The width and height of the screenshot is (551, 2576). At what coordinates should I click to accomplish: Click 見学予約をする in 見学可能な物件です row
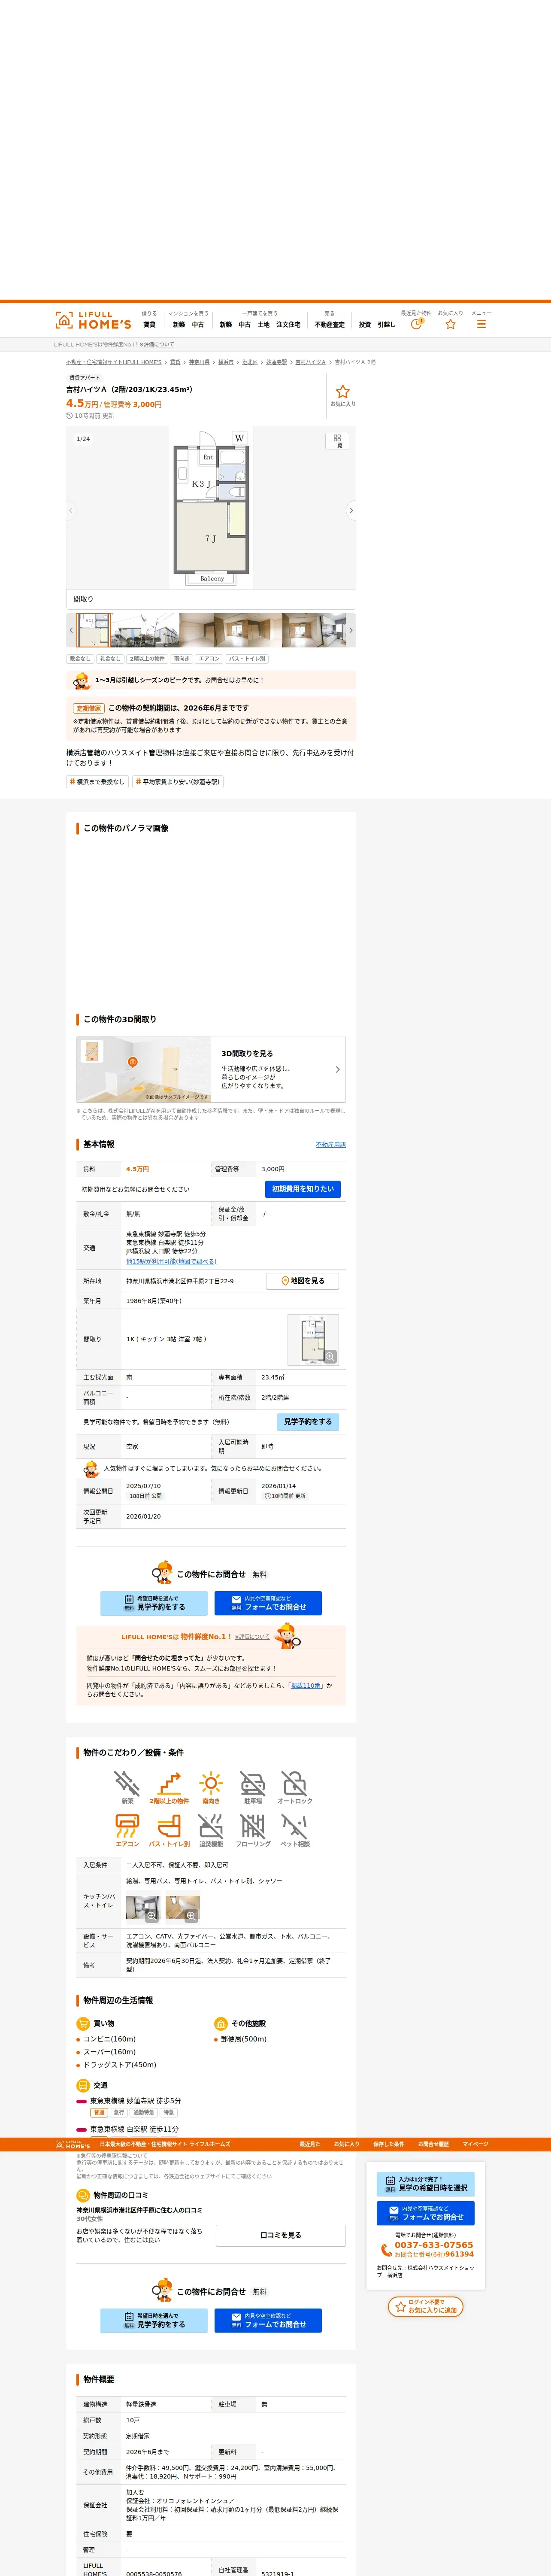click(x=308, y=1422)
